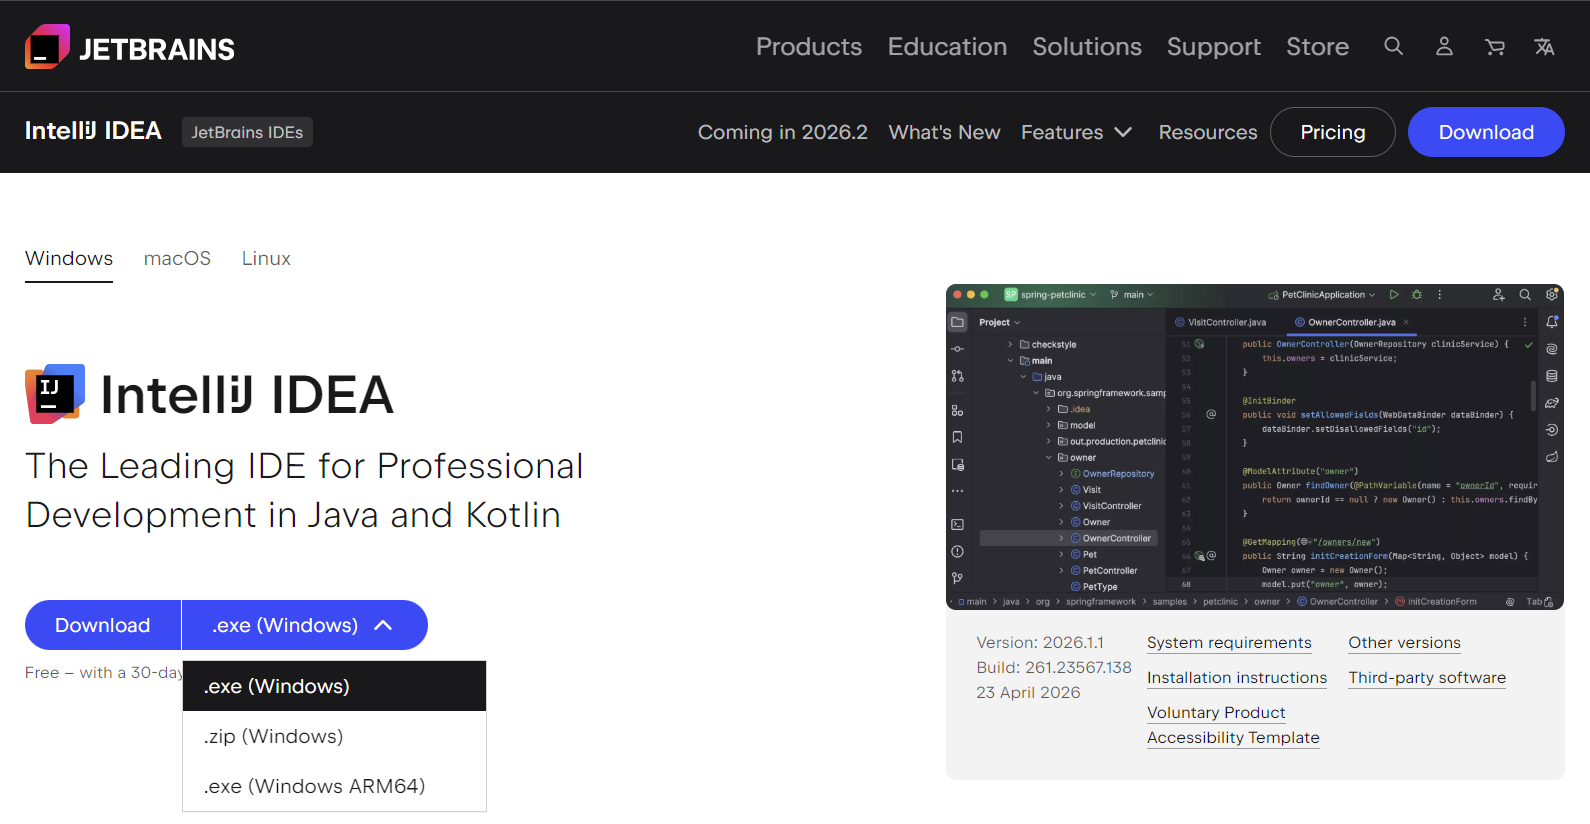Image resolution: width=1590 pixels, height=824 pixels.
Task: Click the IDE screenshot preview image
Action: [1255, 447]
